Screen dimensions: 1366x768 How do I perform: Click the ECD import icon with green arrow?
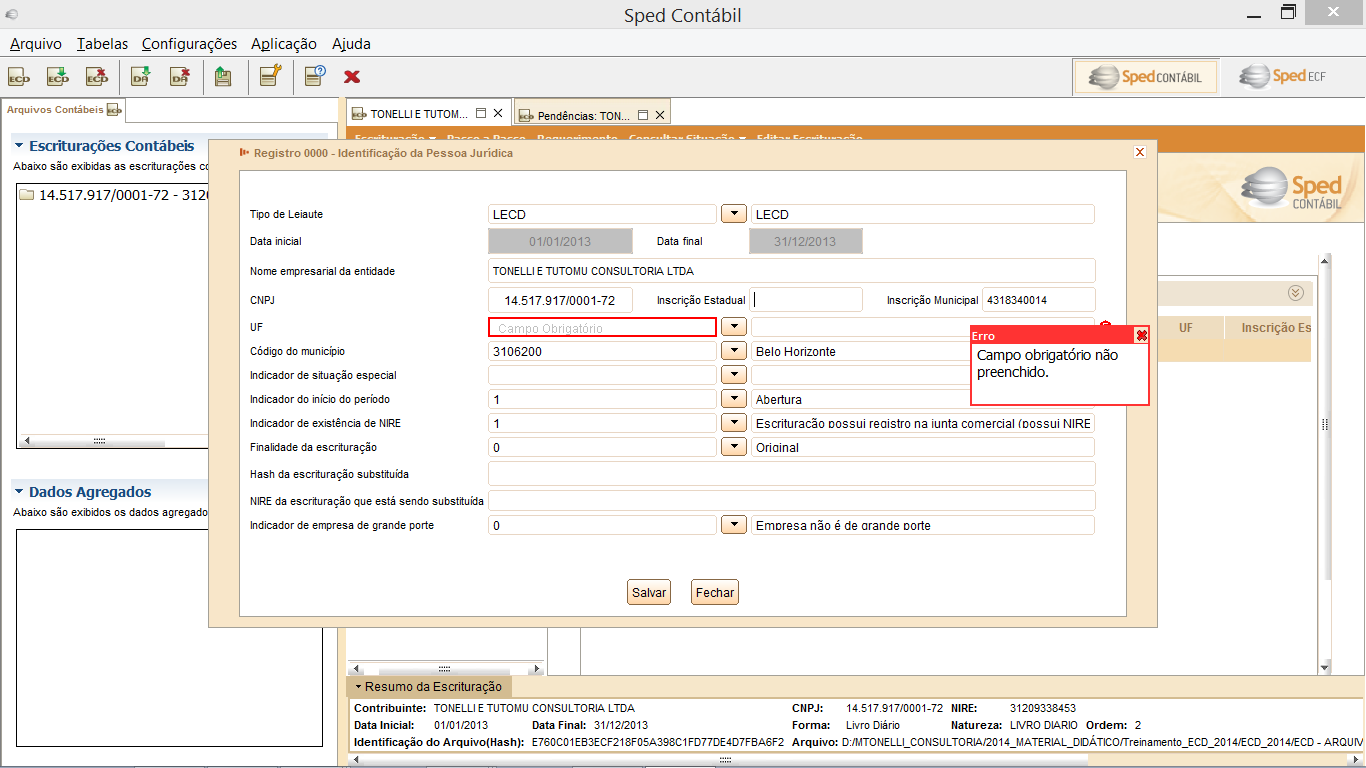point(58,76)
